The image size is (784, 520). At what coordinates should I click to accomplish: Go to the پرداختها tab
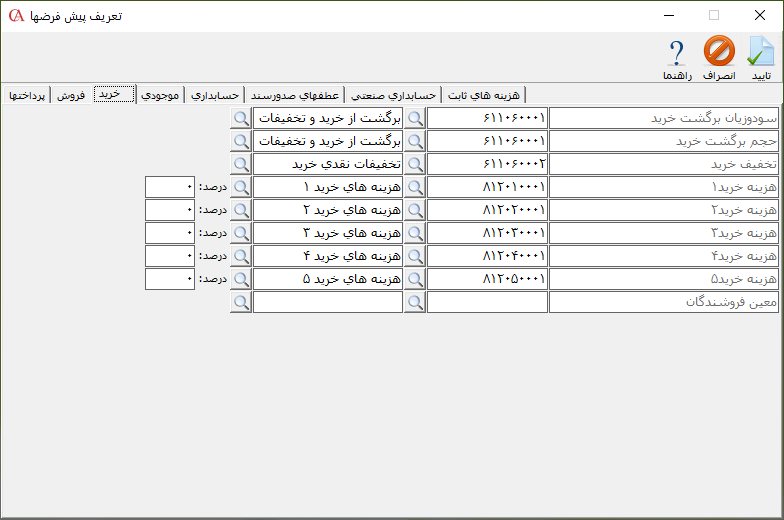click(27, 95)
